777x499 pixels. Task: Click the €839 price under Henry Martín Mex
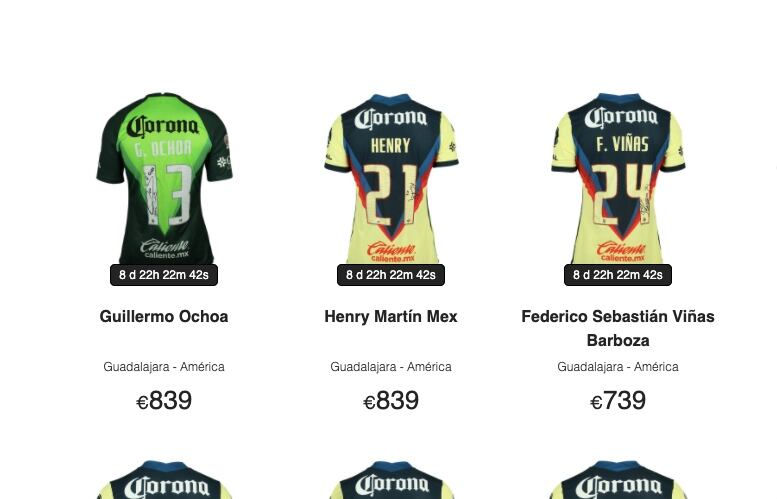pos(391,400)
